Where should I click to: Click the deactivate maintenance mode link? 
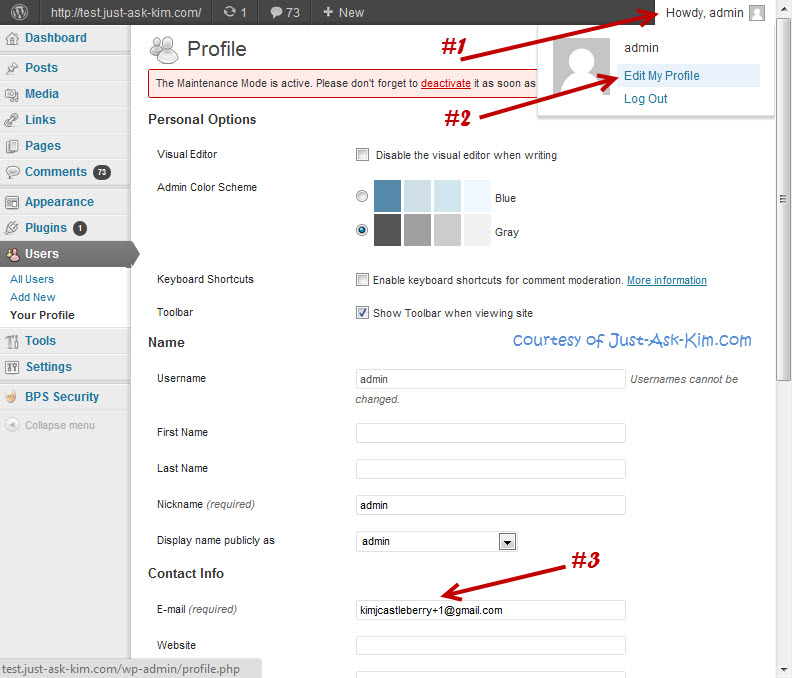[446, 83]
